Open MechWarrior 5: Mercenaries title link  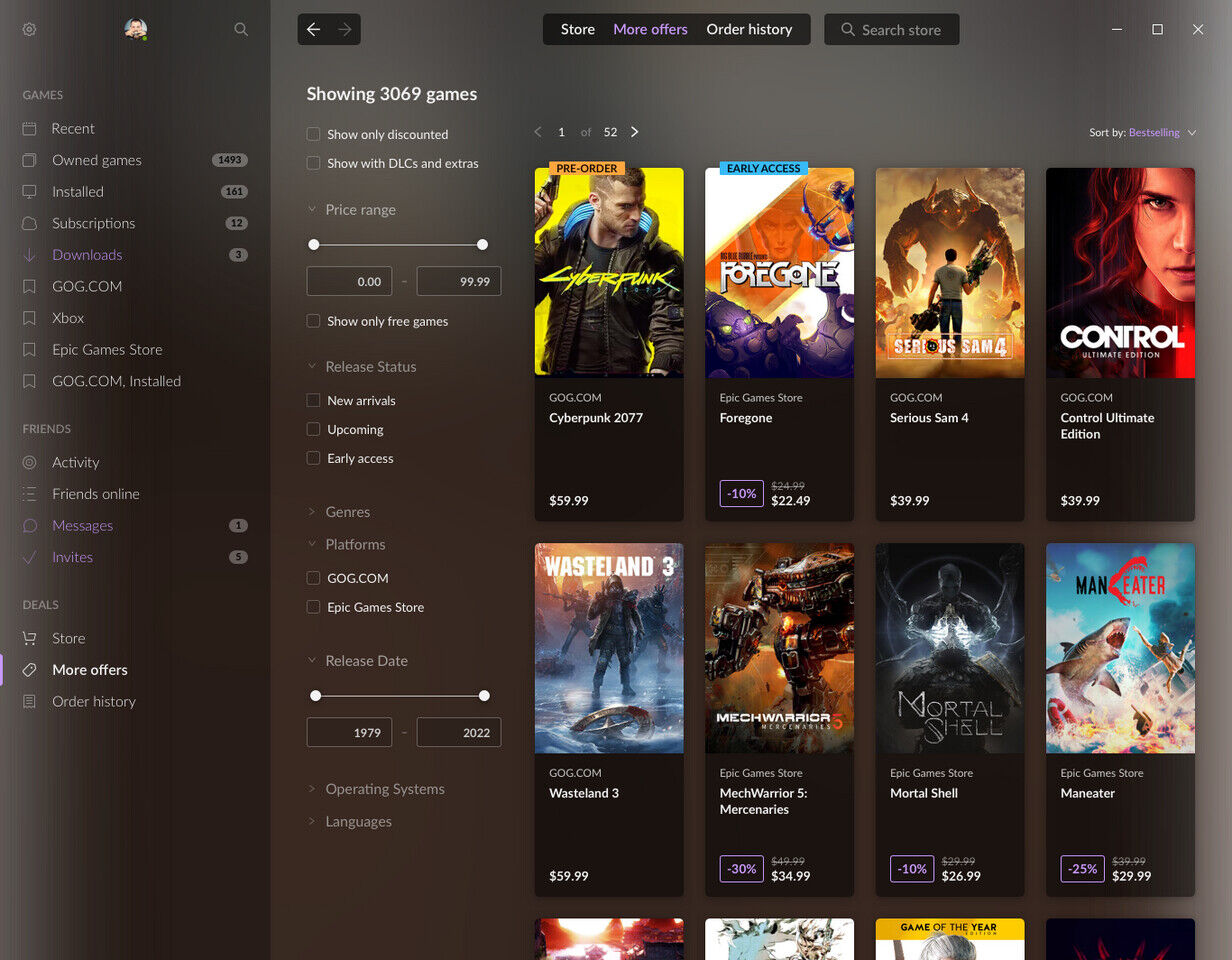point(764,801)
